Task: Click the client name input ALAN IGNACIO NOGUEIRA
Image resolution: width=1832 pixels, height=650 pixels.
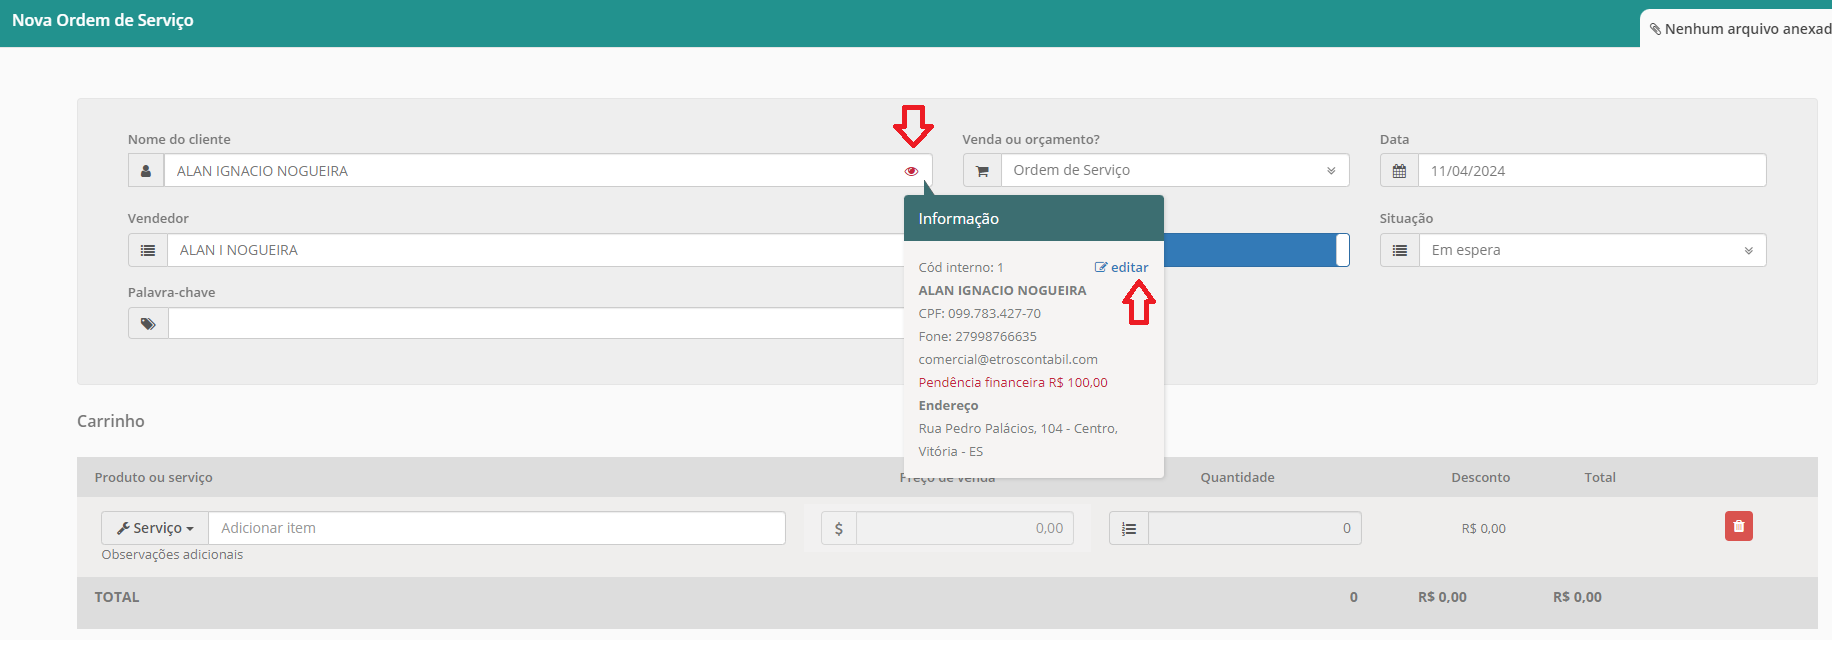Action: [548, 171]
